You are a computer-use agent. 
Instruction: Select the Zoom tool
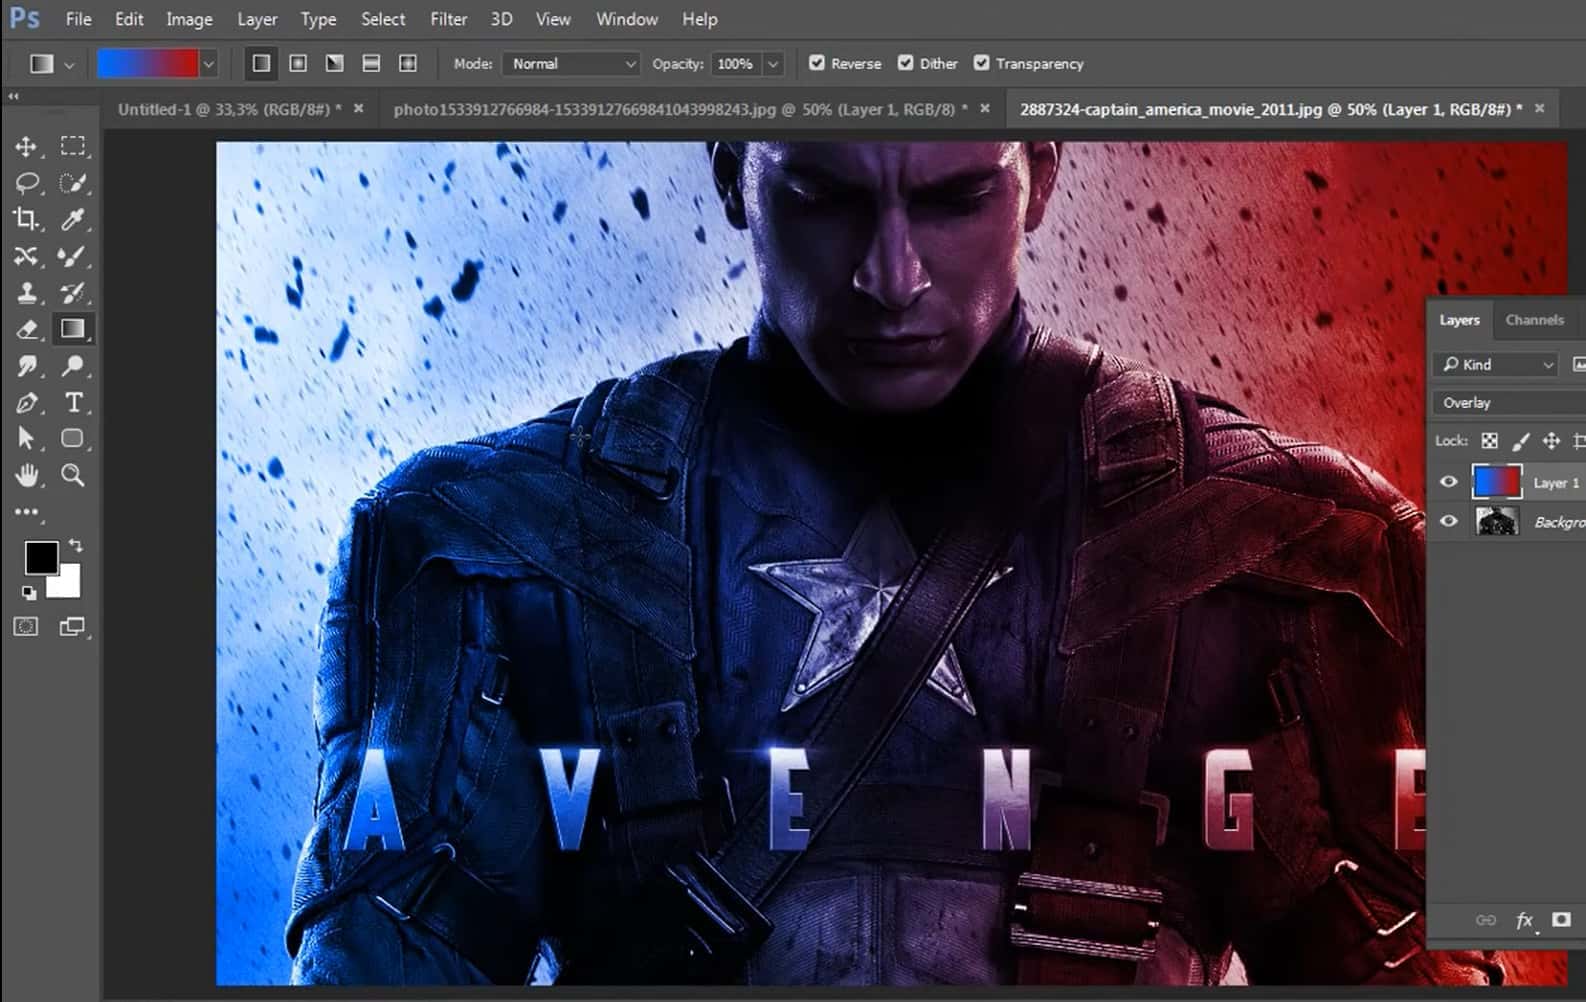72,475
